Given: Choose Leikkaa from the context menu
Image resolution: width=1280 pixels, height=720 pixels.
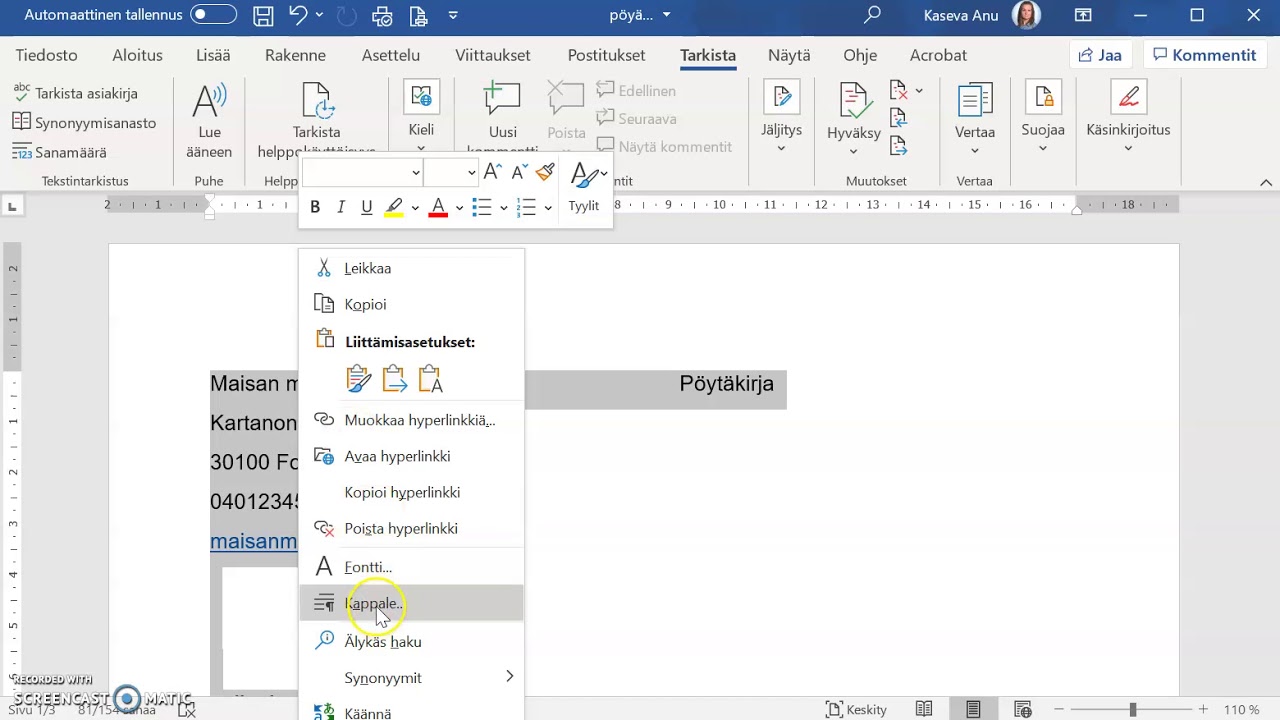Looking at the screenshot, I should click(x=411, y=268).
